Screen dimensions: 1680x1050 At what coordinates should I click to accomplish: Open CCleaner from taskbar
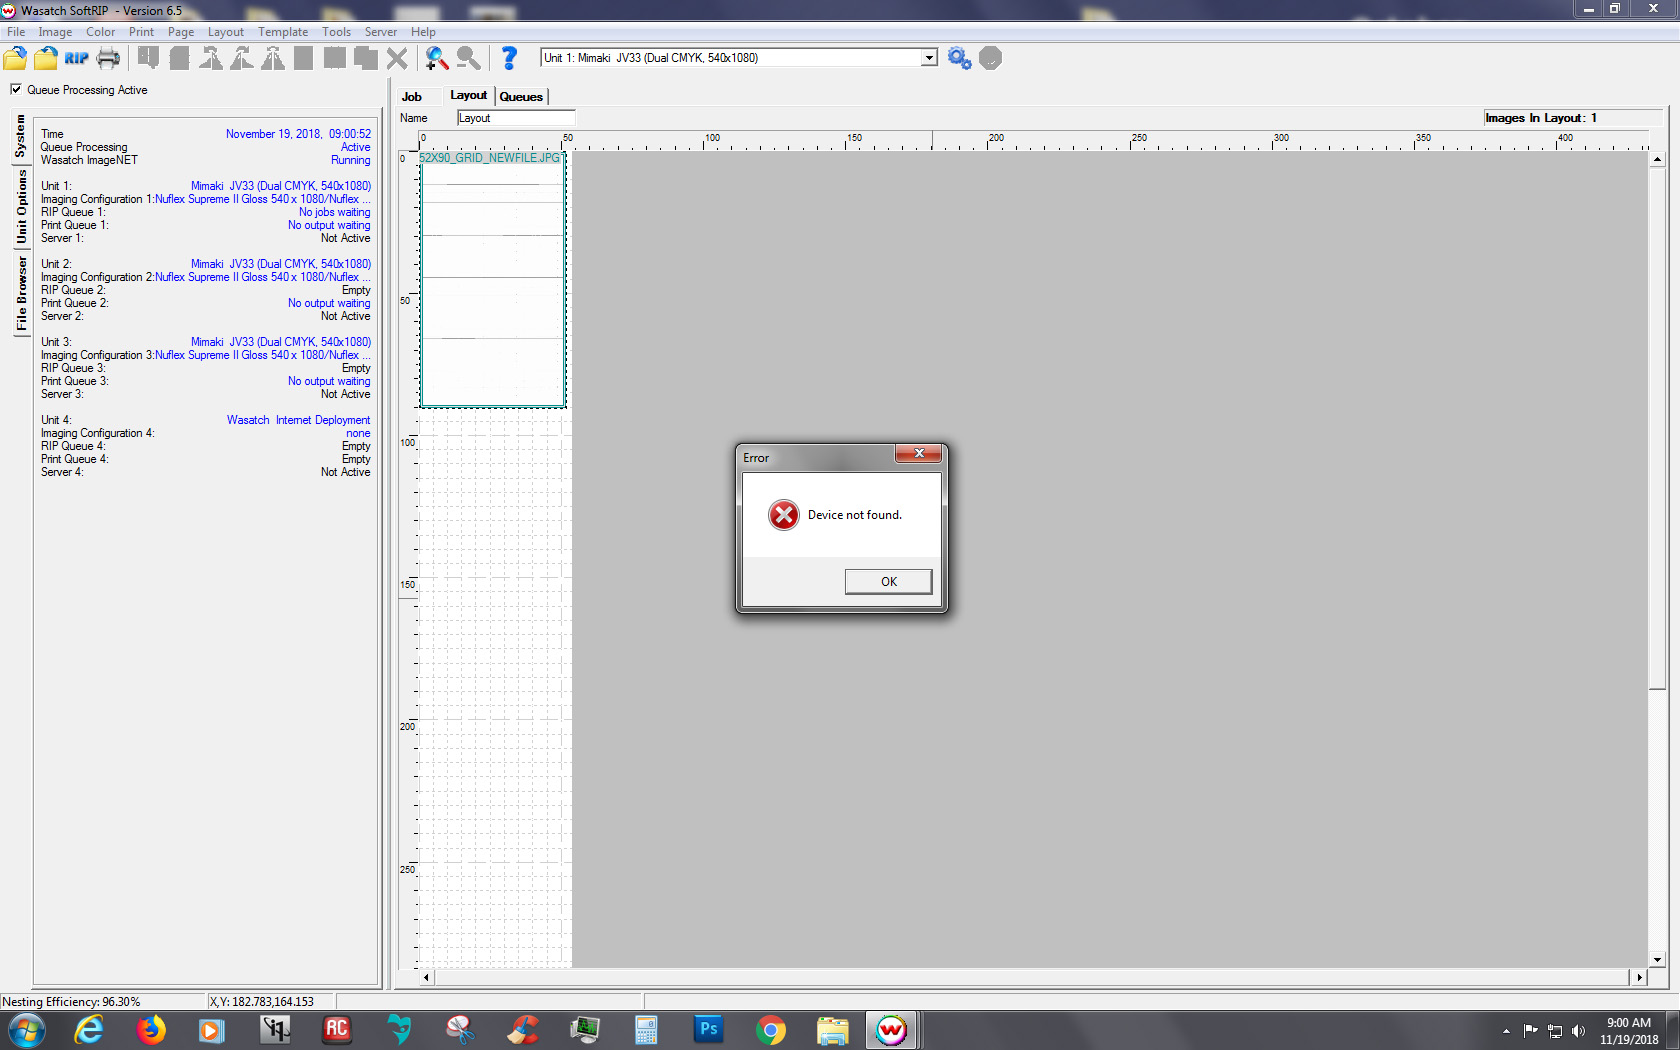point(523,1030)
